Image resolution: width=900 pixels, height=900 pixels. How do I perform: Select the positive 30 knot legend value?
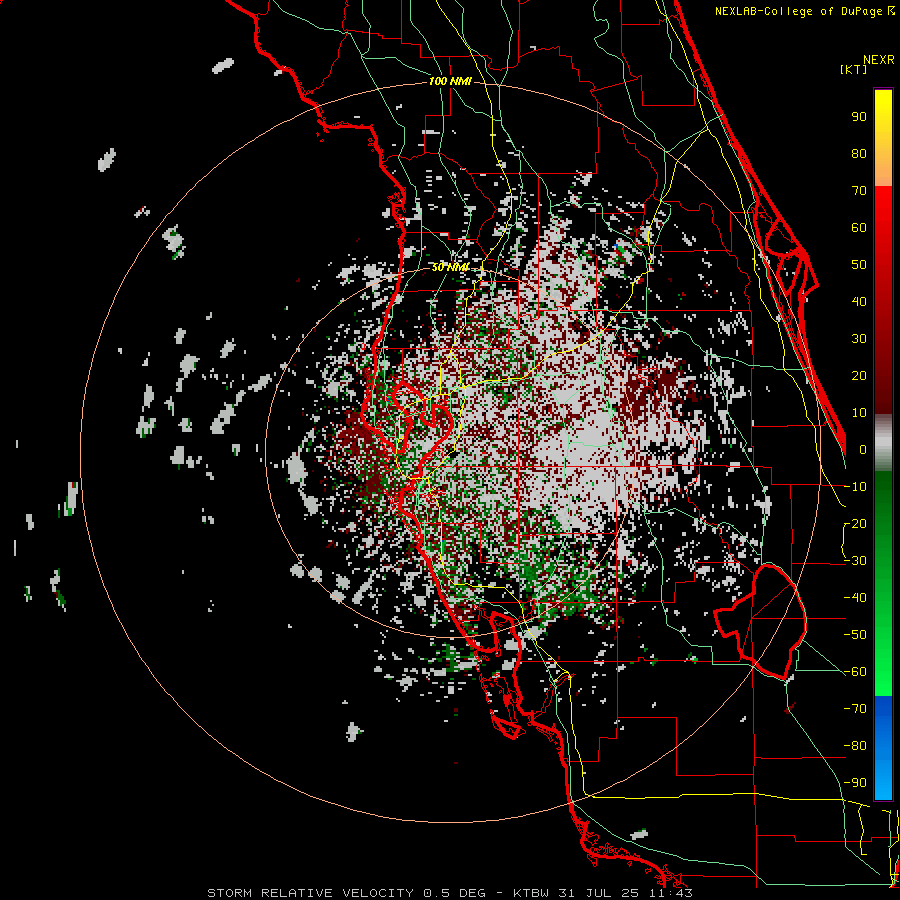859,339
